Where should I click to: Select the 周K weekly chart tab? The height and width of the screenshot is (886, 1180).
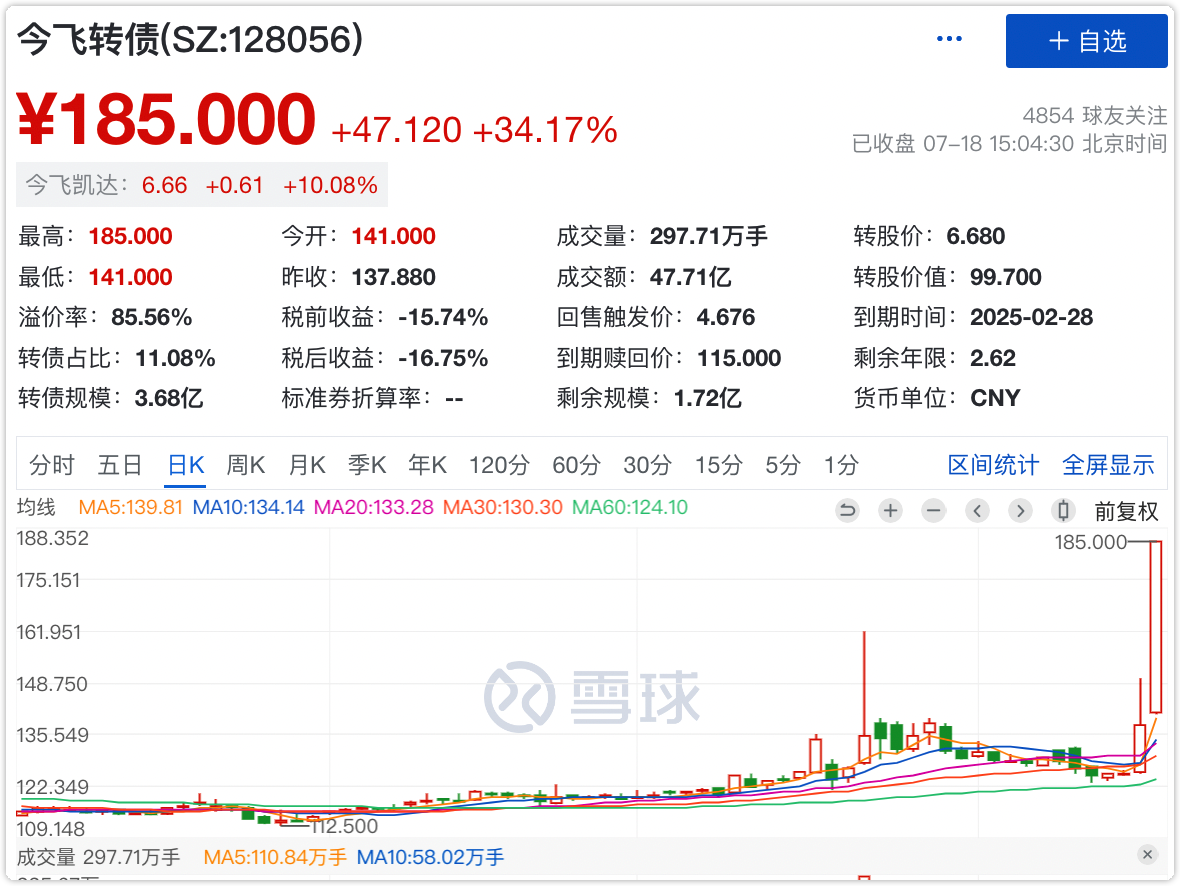point(245,465)
